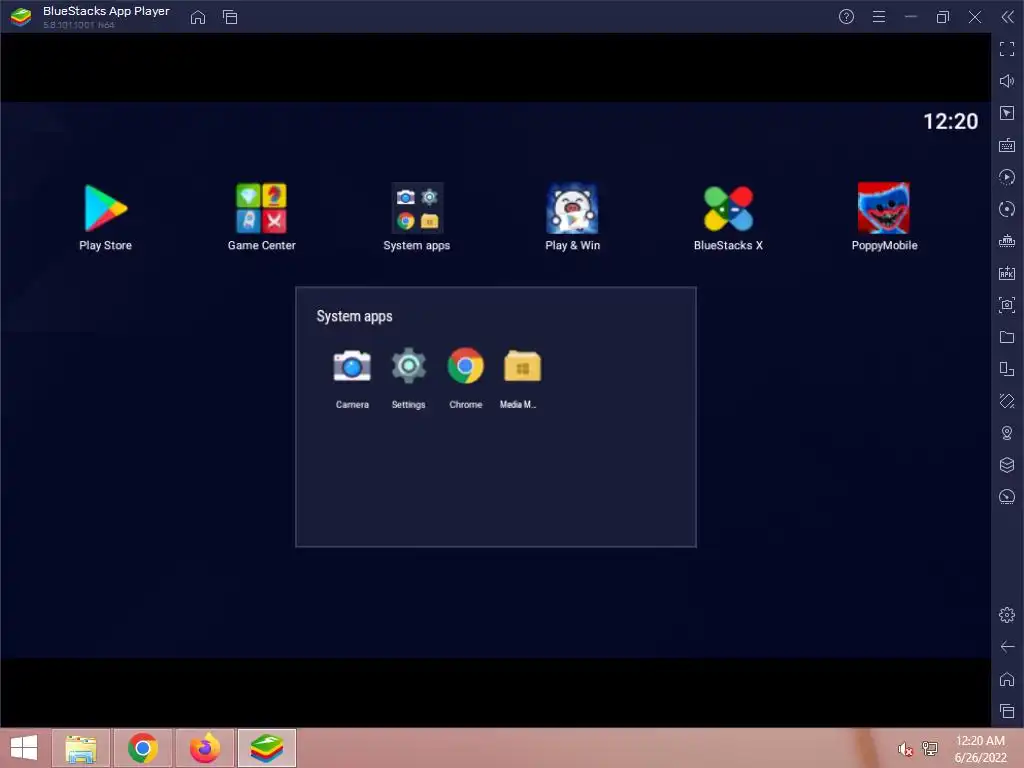Click the BlueStacks title bar home icon
The height and width of the screenshot is (768, 1024).
coord(198,17)
